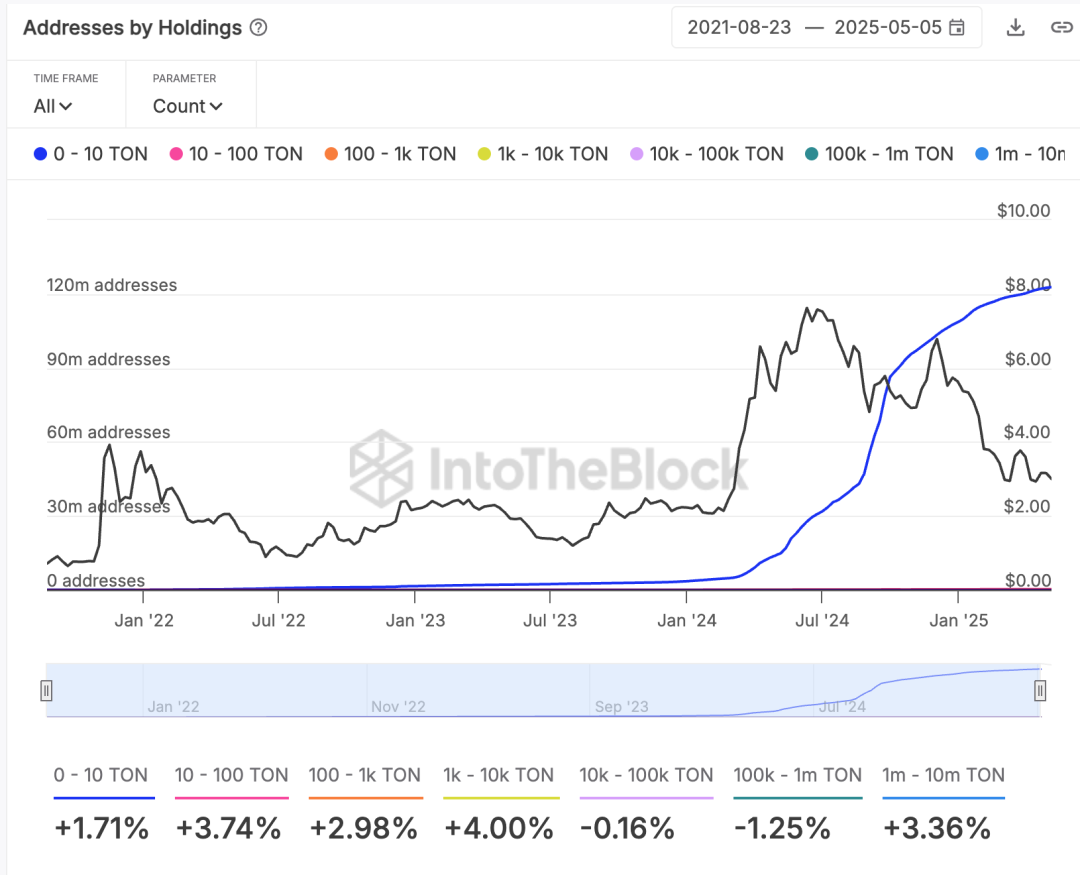The height and width of the screenshot is (875, 1080).
Task: Open the Parameter Count dropdown
Action: [187, 106]
